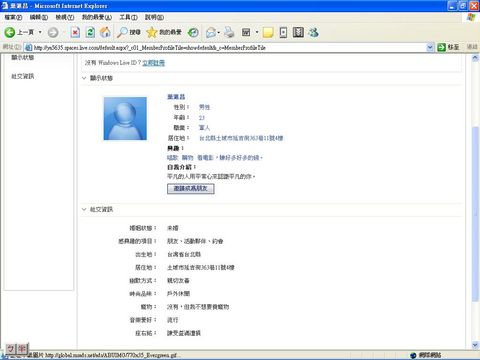This screenshot has height=360, width=480.
Task: Open the 我的最愛(A) menu
Action: (97, 17)
